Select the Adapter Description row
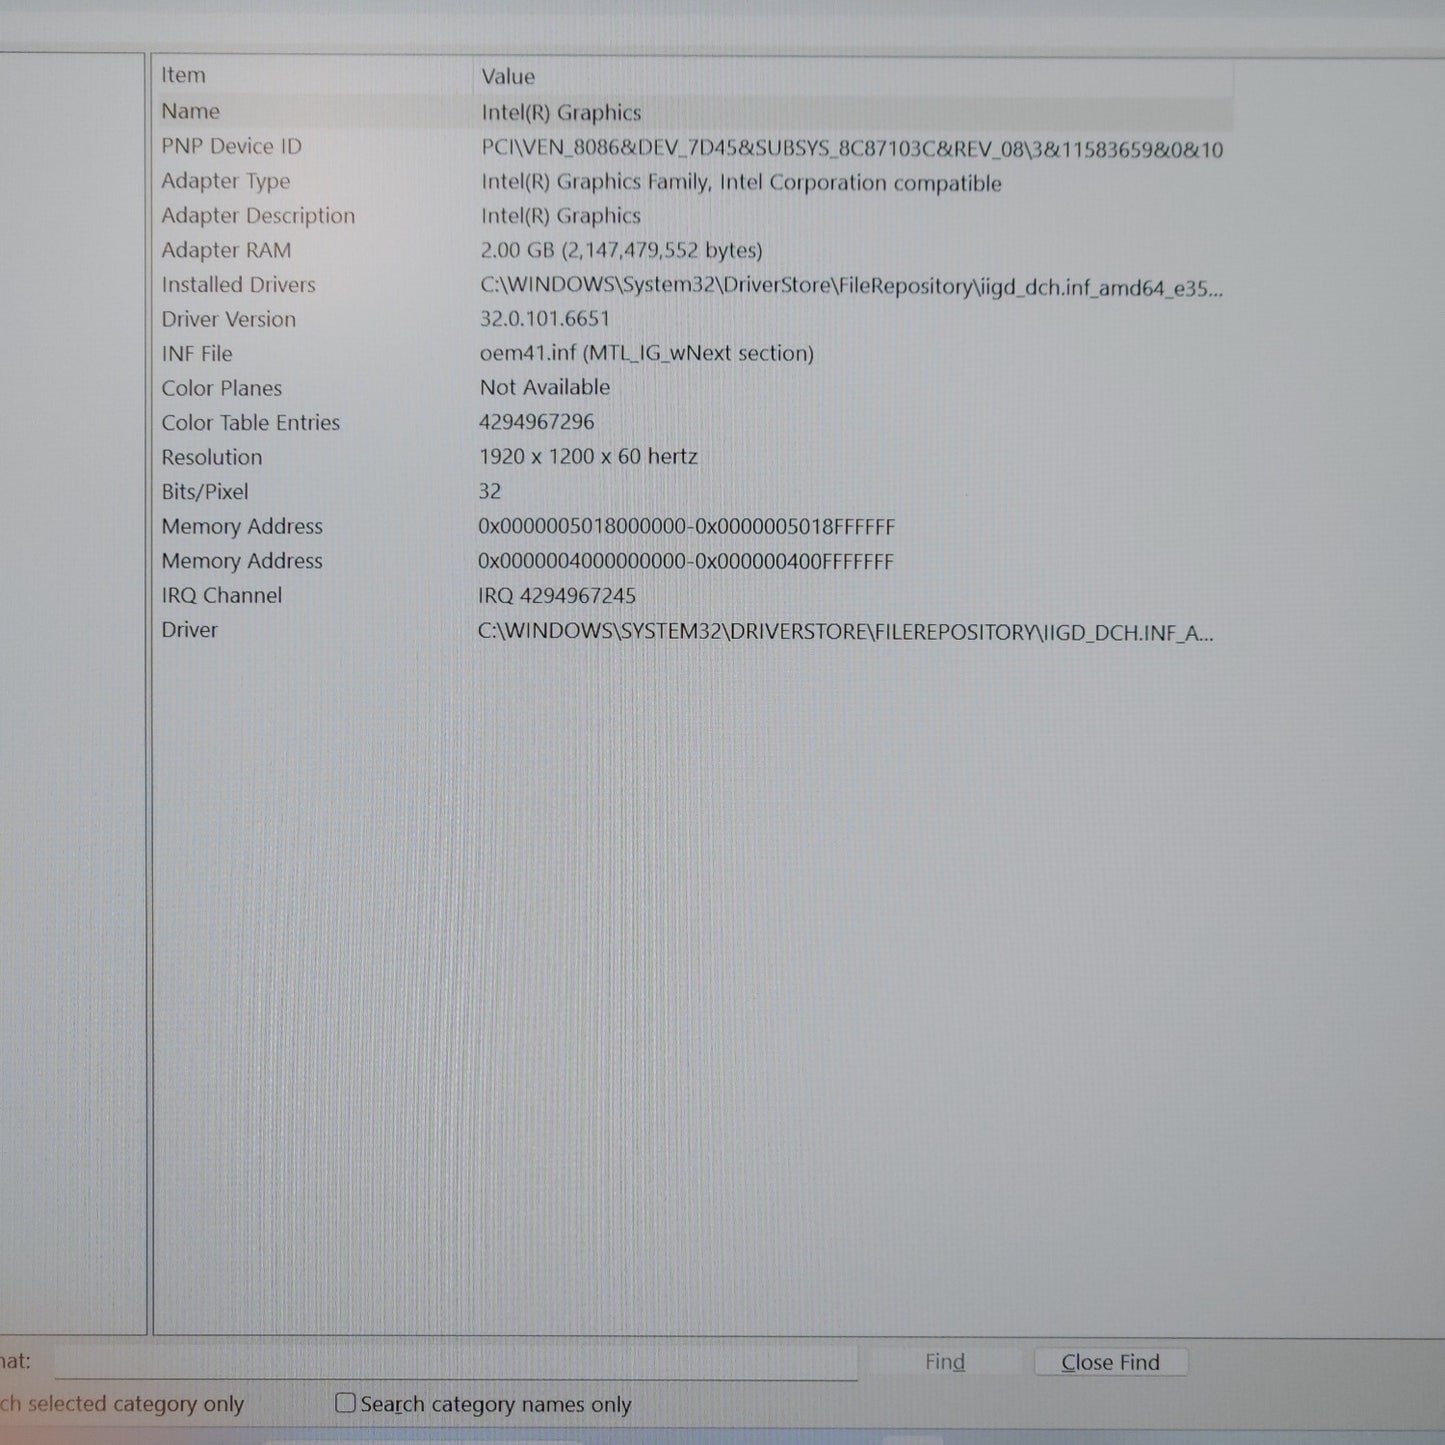The width and height of the screenshot is (1445, 1445). (x=258, y=216)
